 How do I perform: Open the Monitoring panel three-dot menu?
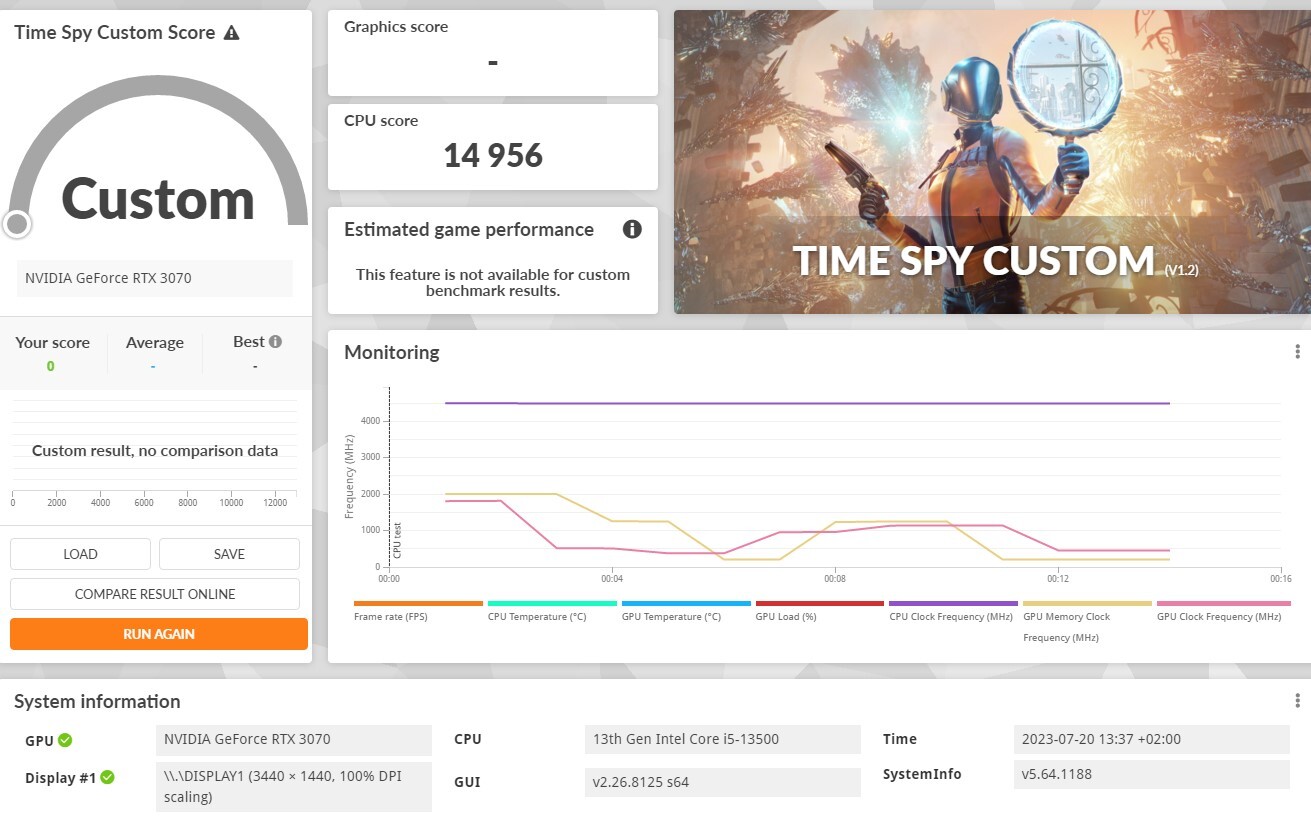click(1297, 352)
